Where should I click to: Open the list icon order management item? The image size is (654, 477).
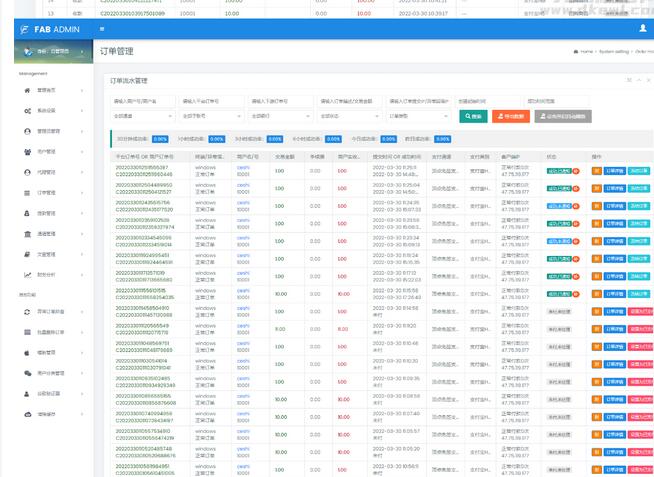pyautogui.click(x=27, y=193)
